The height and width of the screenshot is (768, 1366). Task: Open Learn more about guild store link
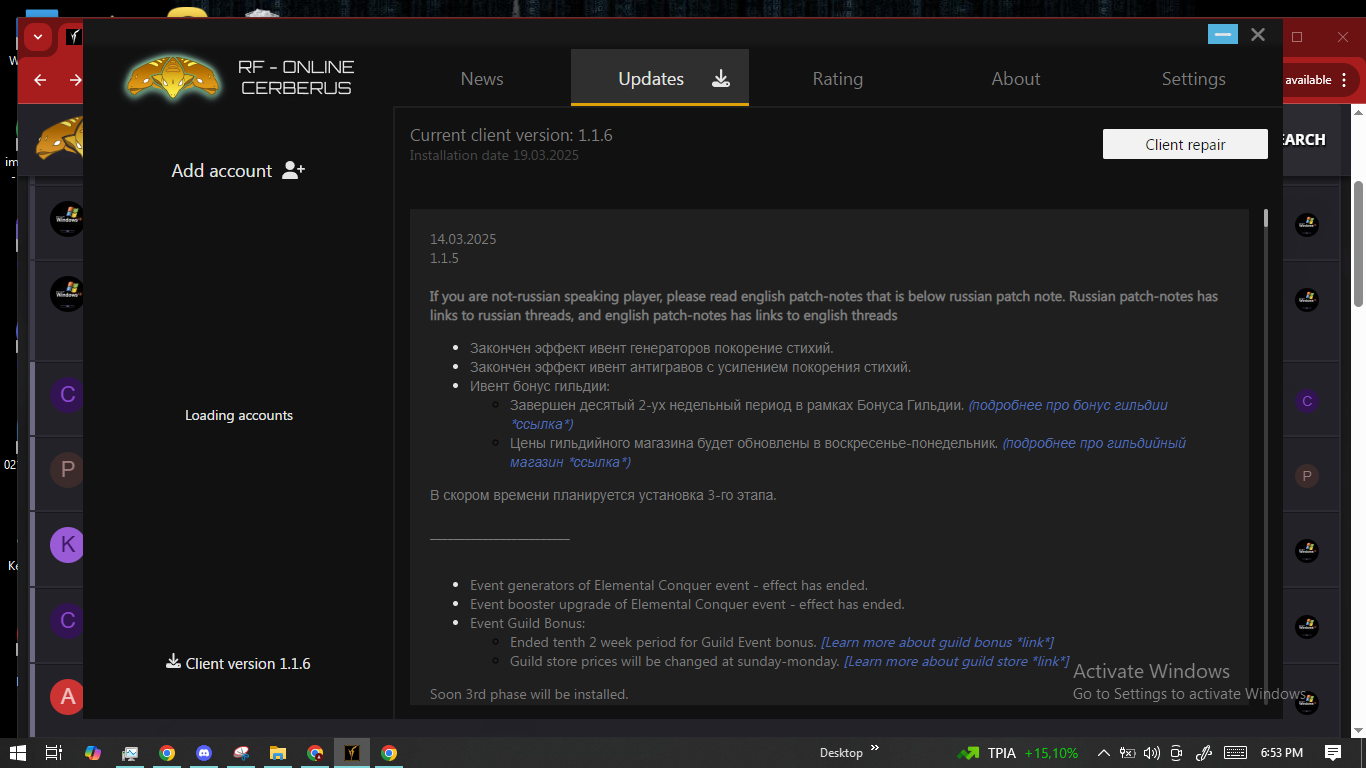tap(956, 661)
